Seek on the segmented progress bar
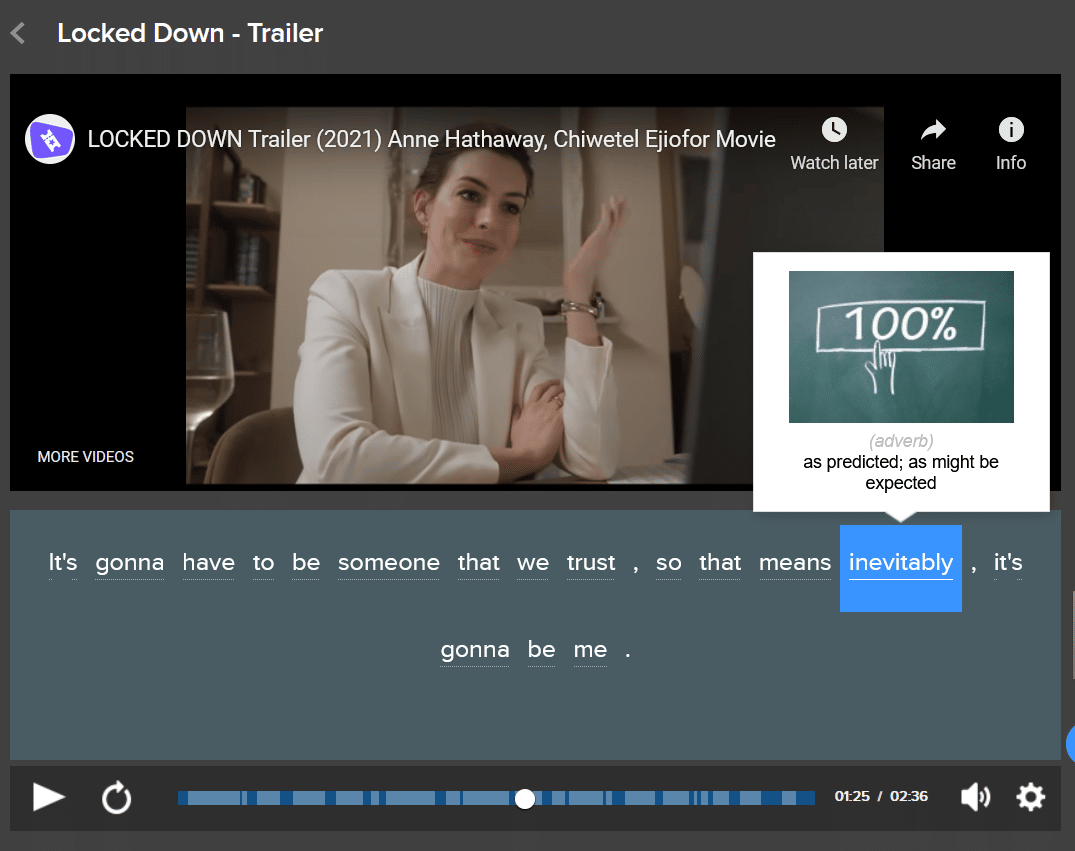 (496, 798)
